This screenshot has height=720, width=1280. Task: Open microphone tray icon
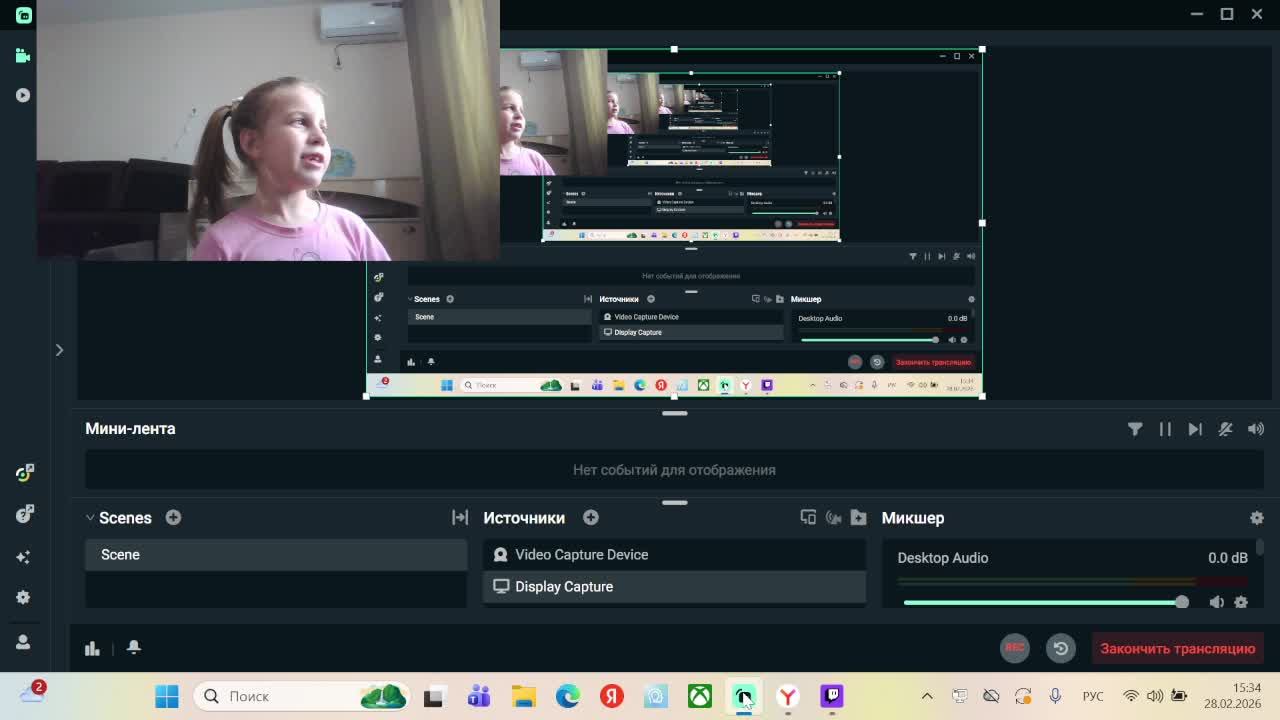[x=1055, y=696]
